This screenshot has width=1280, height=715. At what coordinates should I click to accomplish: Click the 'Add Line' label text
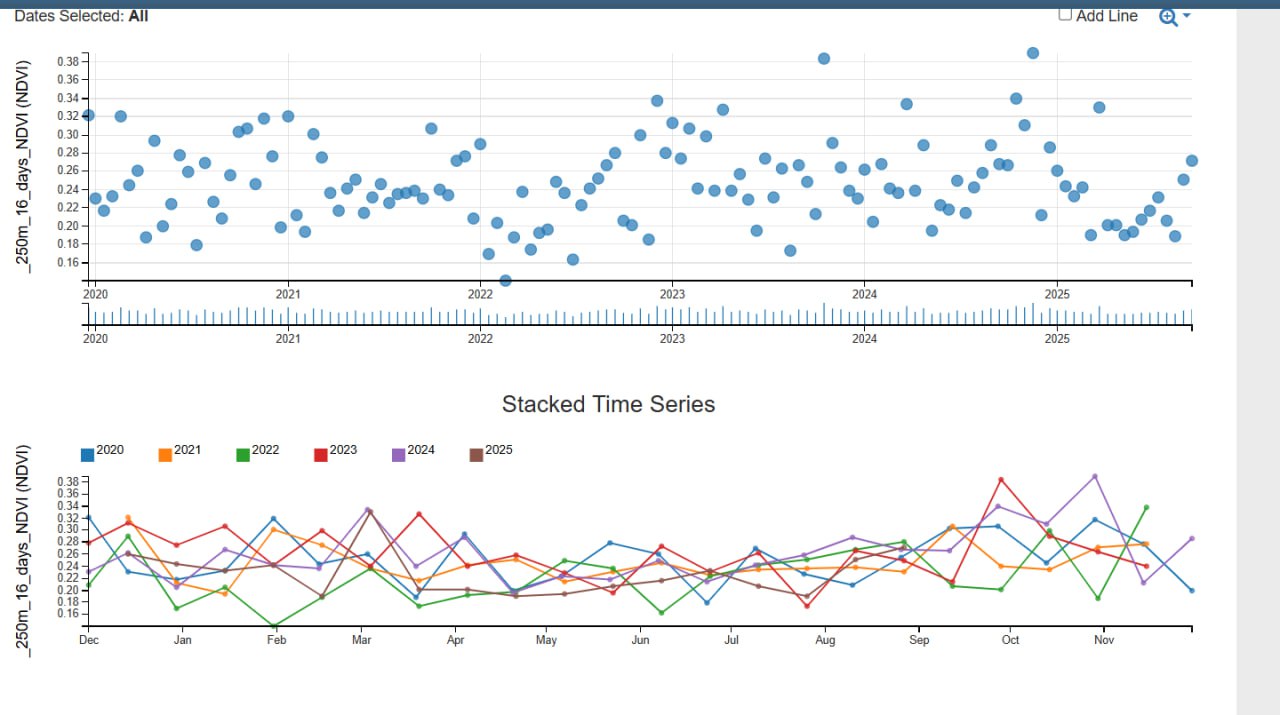pos(1107,16)
